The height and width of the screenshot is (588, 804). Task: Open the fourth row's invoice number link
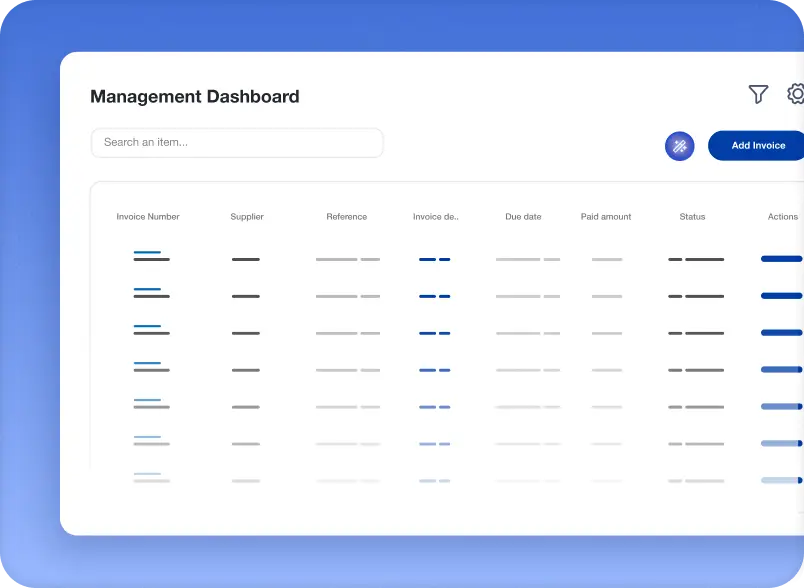coord(148,364)
